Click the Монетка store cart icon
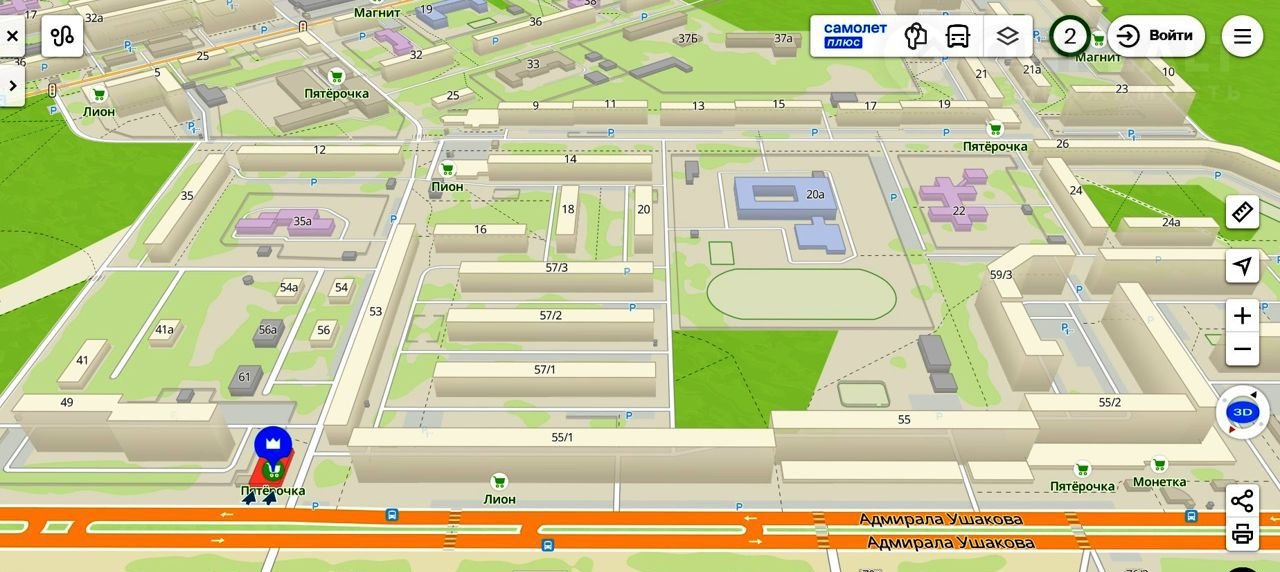 click(1159, 465)
